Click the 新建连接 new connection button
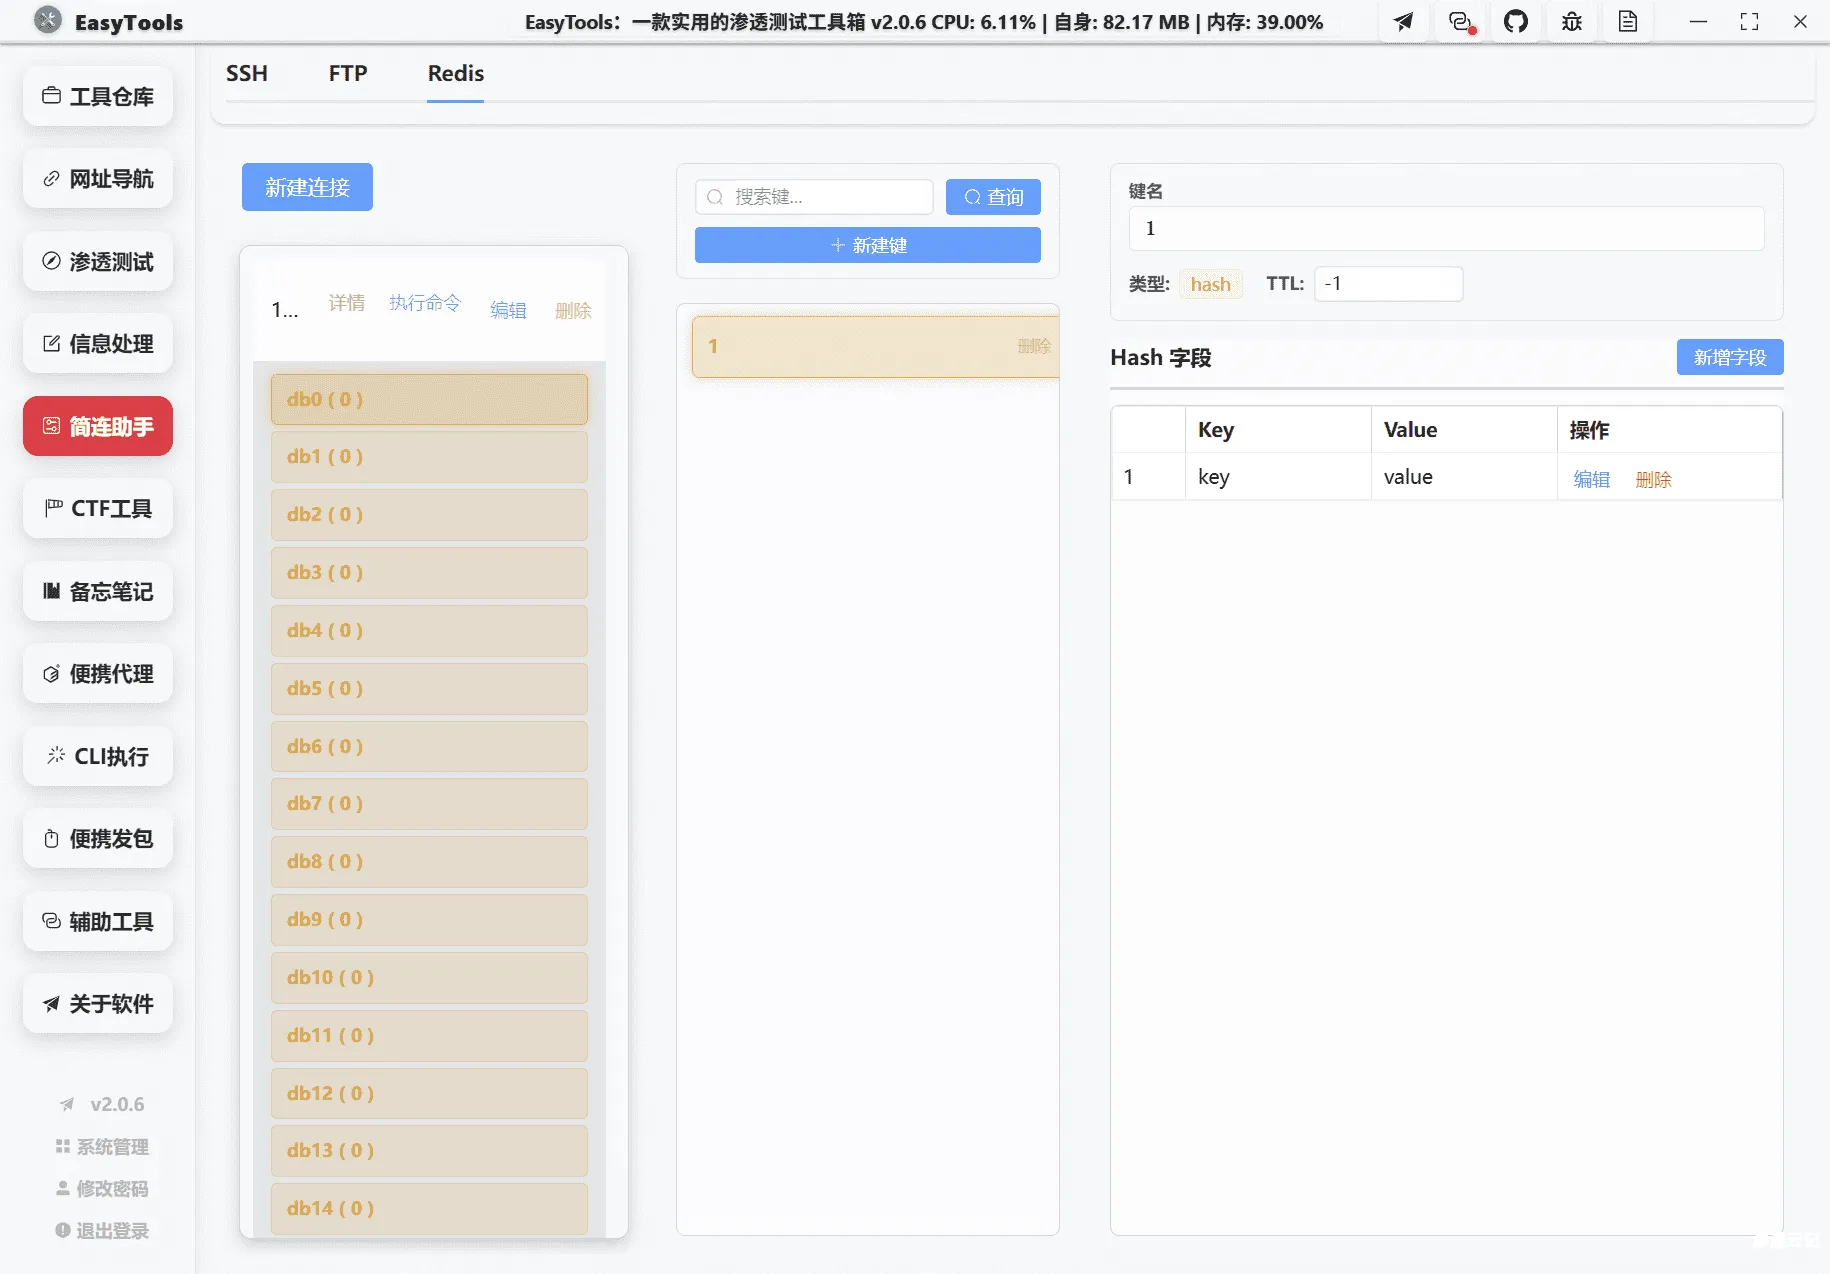The width and height of the screenshot is (1830, 1274). [x=307, y=187]
